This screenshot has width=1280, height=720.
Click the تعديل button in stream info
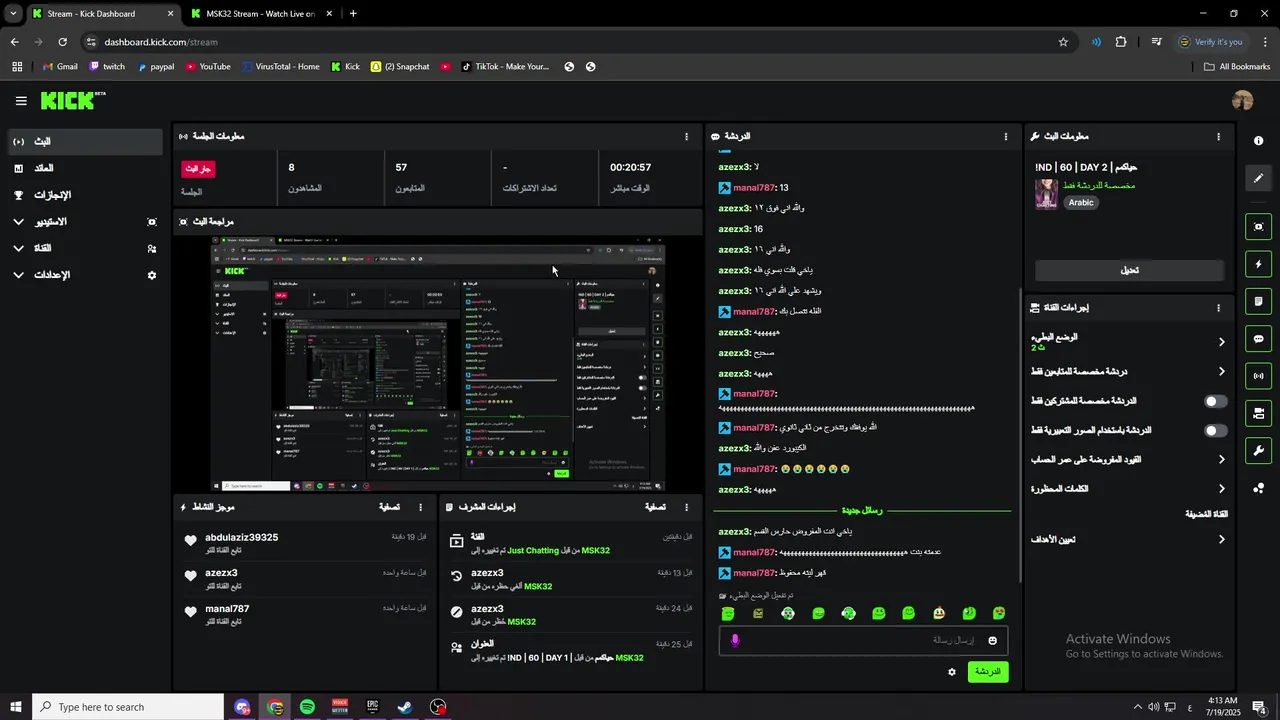(x=1129, y=270)
